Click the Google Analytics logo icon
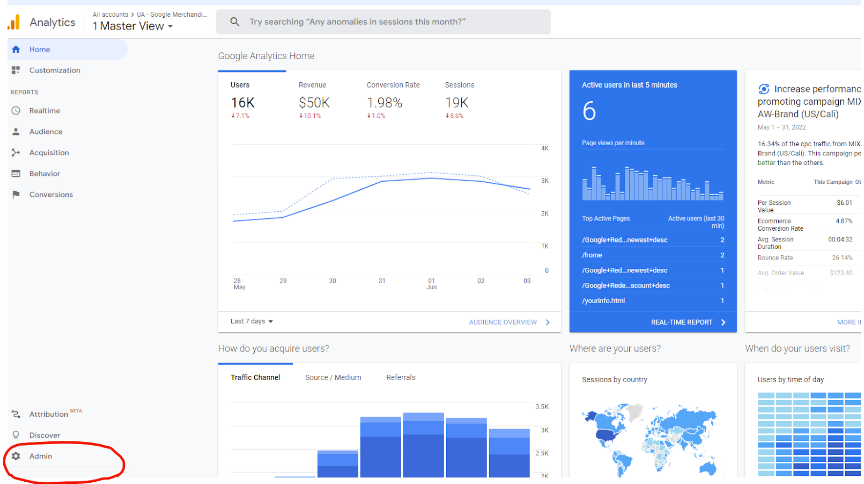Viewport: 864px width, 484px height. pos(14,22)
